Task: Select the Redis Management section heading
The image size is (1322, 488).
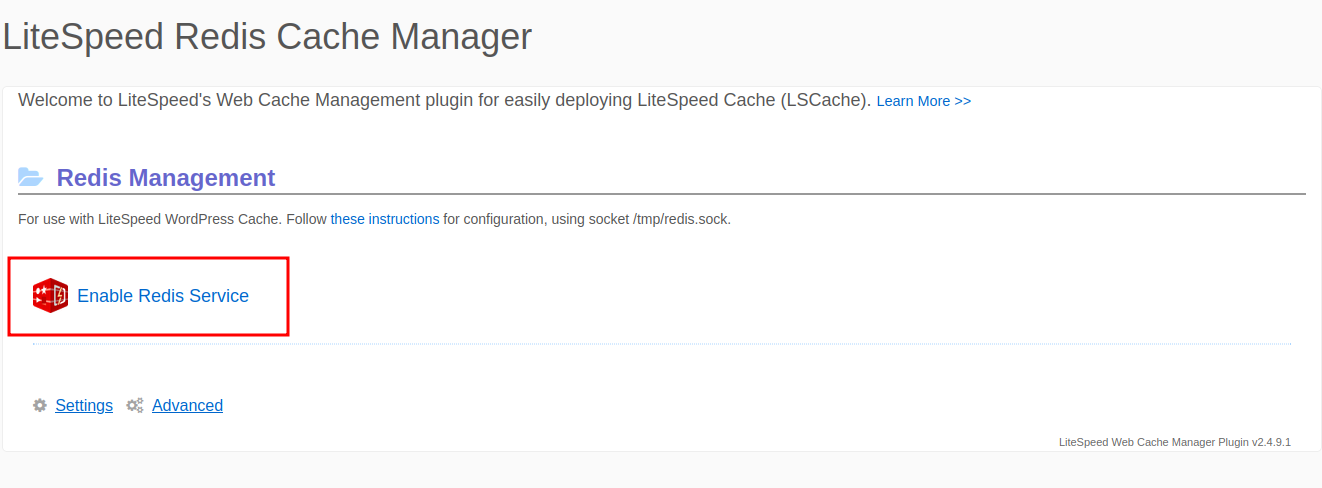Action: pos(166,178)
